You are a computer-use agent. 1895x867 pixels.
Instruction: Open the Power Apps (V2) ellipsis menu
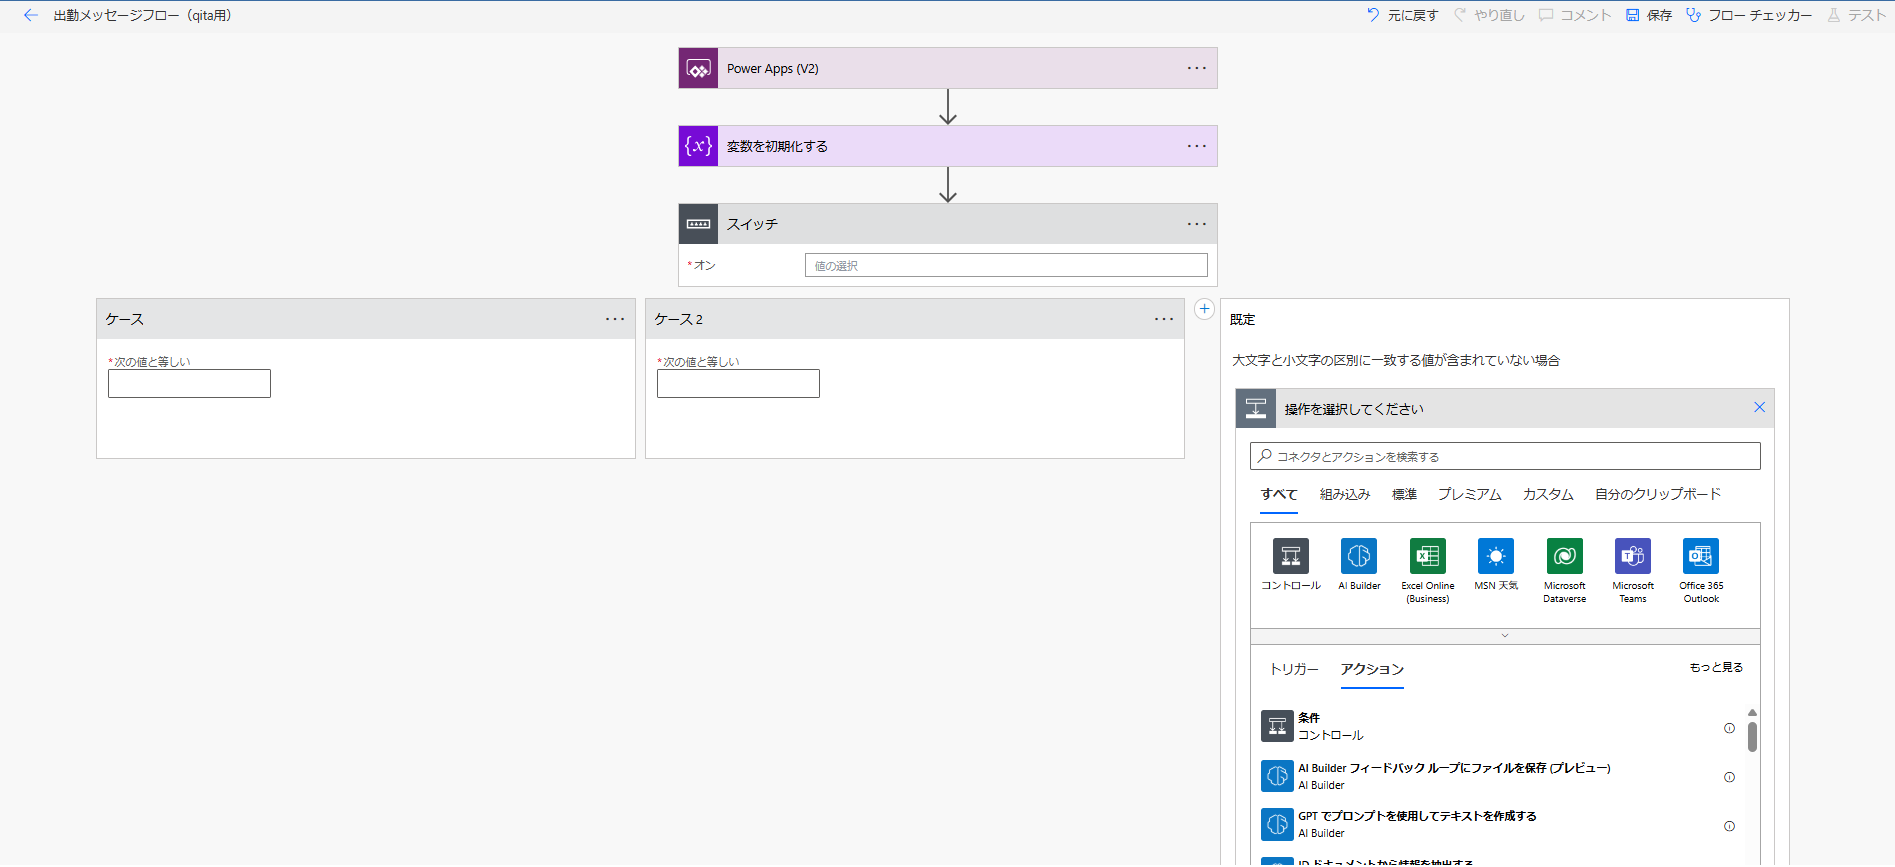coord(1197,68)
